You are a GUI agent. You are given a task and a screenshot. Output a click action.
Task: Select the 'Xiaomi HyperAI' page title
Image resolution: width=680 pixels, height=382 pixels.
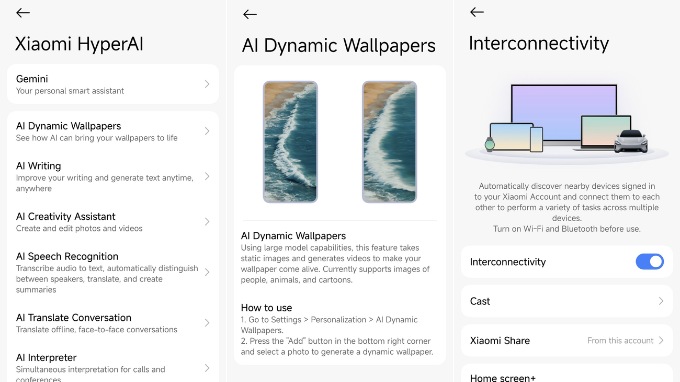click(79, 44)
